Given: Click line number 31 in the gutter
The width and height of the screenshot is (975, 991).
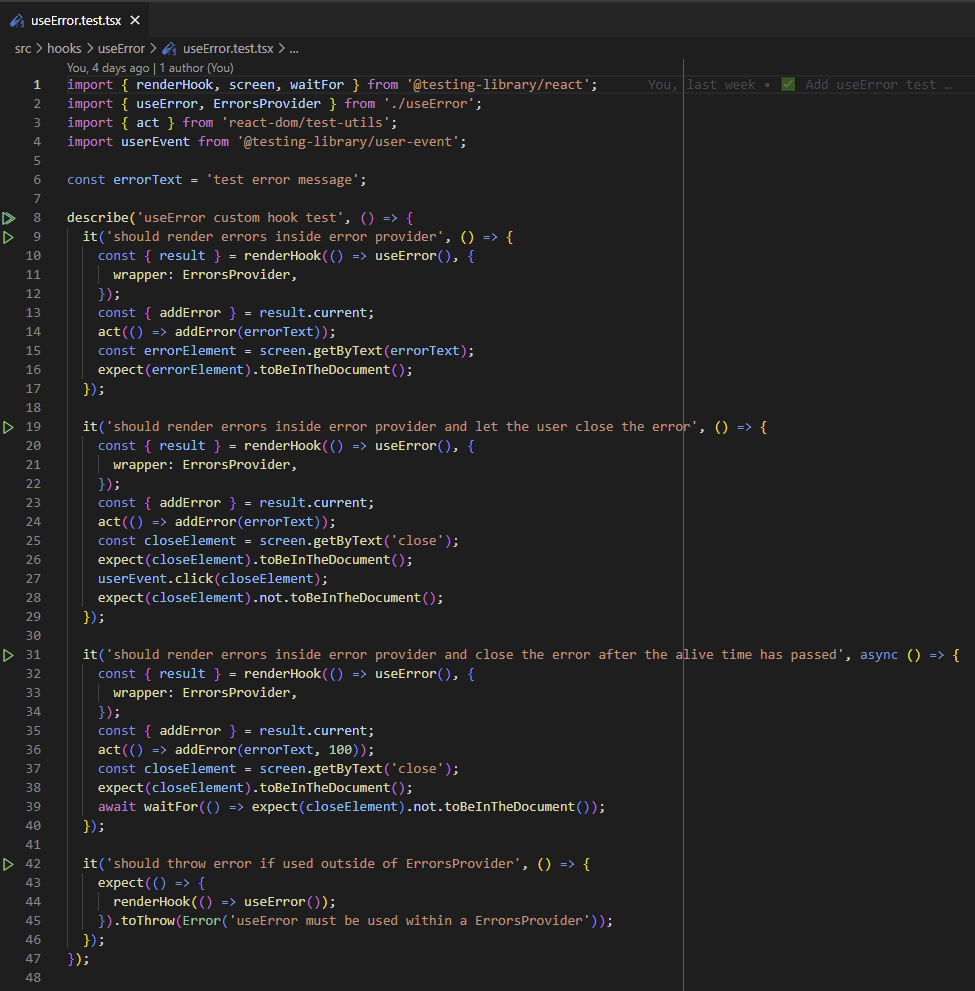Looking at the screenshot, I should [x=33, y=655].
